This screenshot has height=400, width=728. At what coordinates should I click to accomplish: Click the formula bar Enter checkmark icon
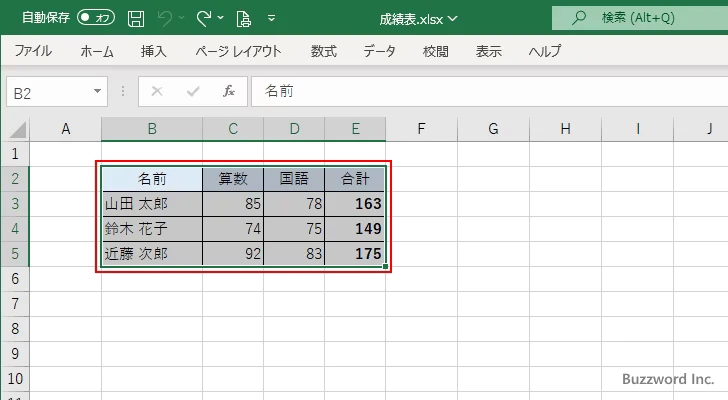point(193,91)
